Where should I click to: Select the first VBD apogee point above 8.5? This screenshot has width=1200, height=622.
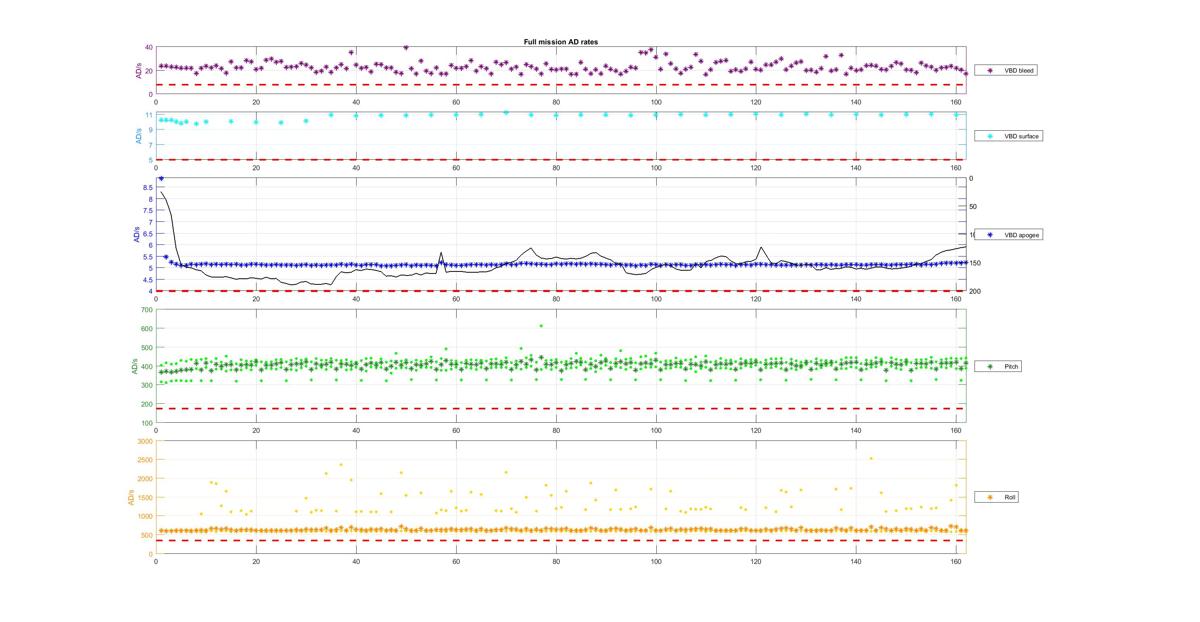161,179
